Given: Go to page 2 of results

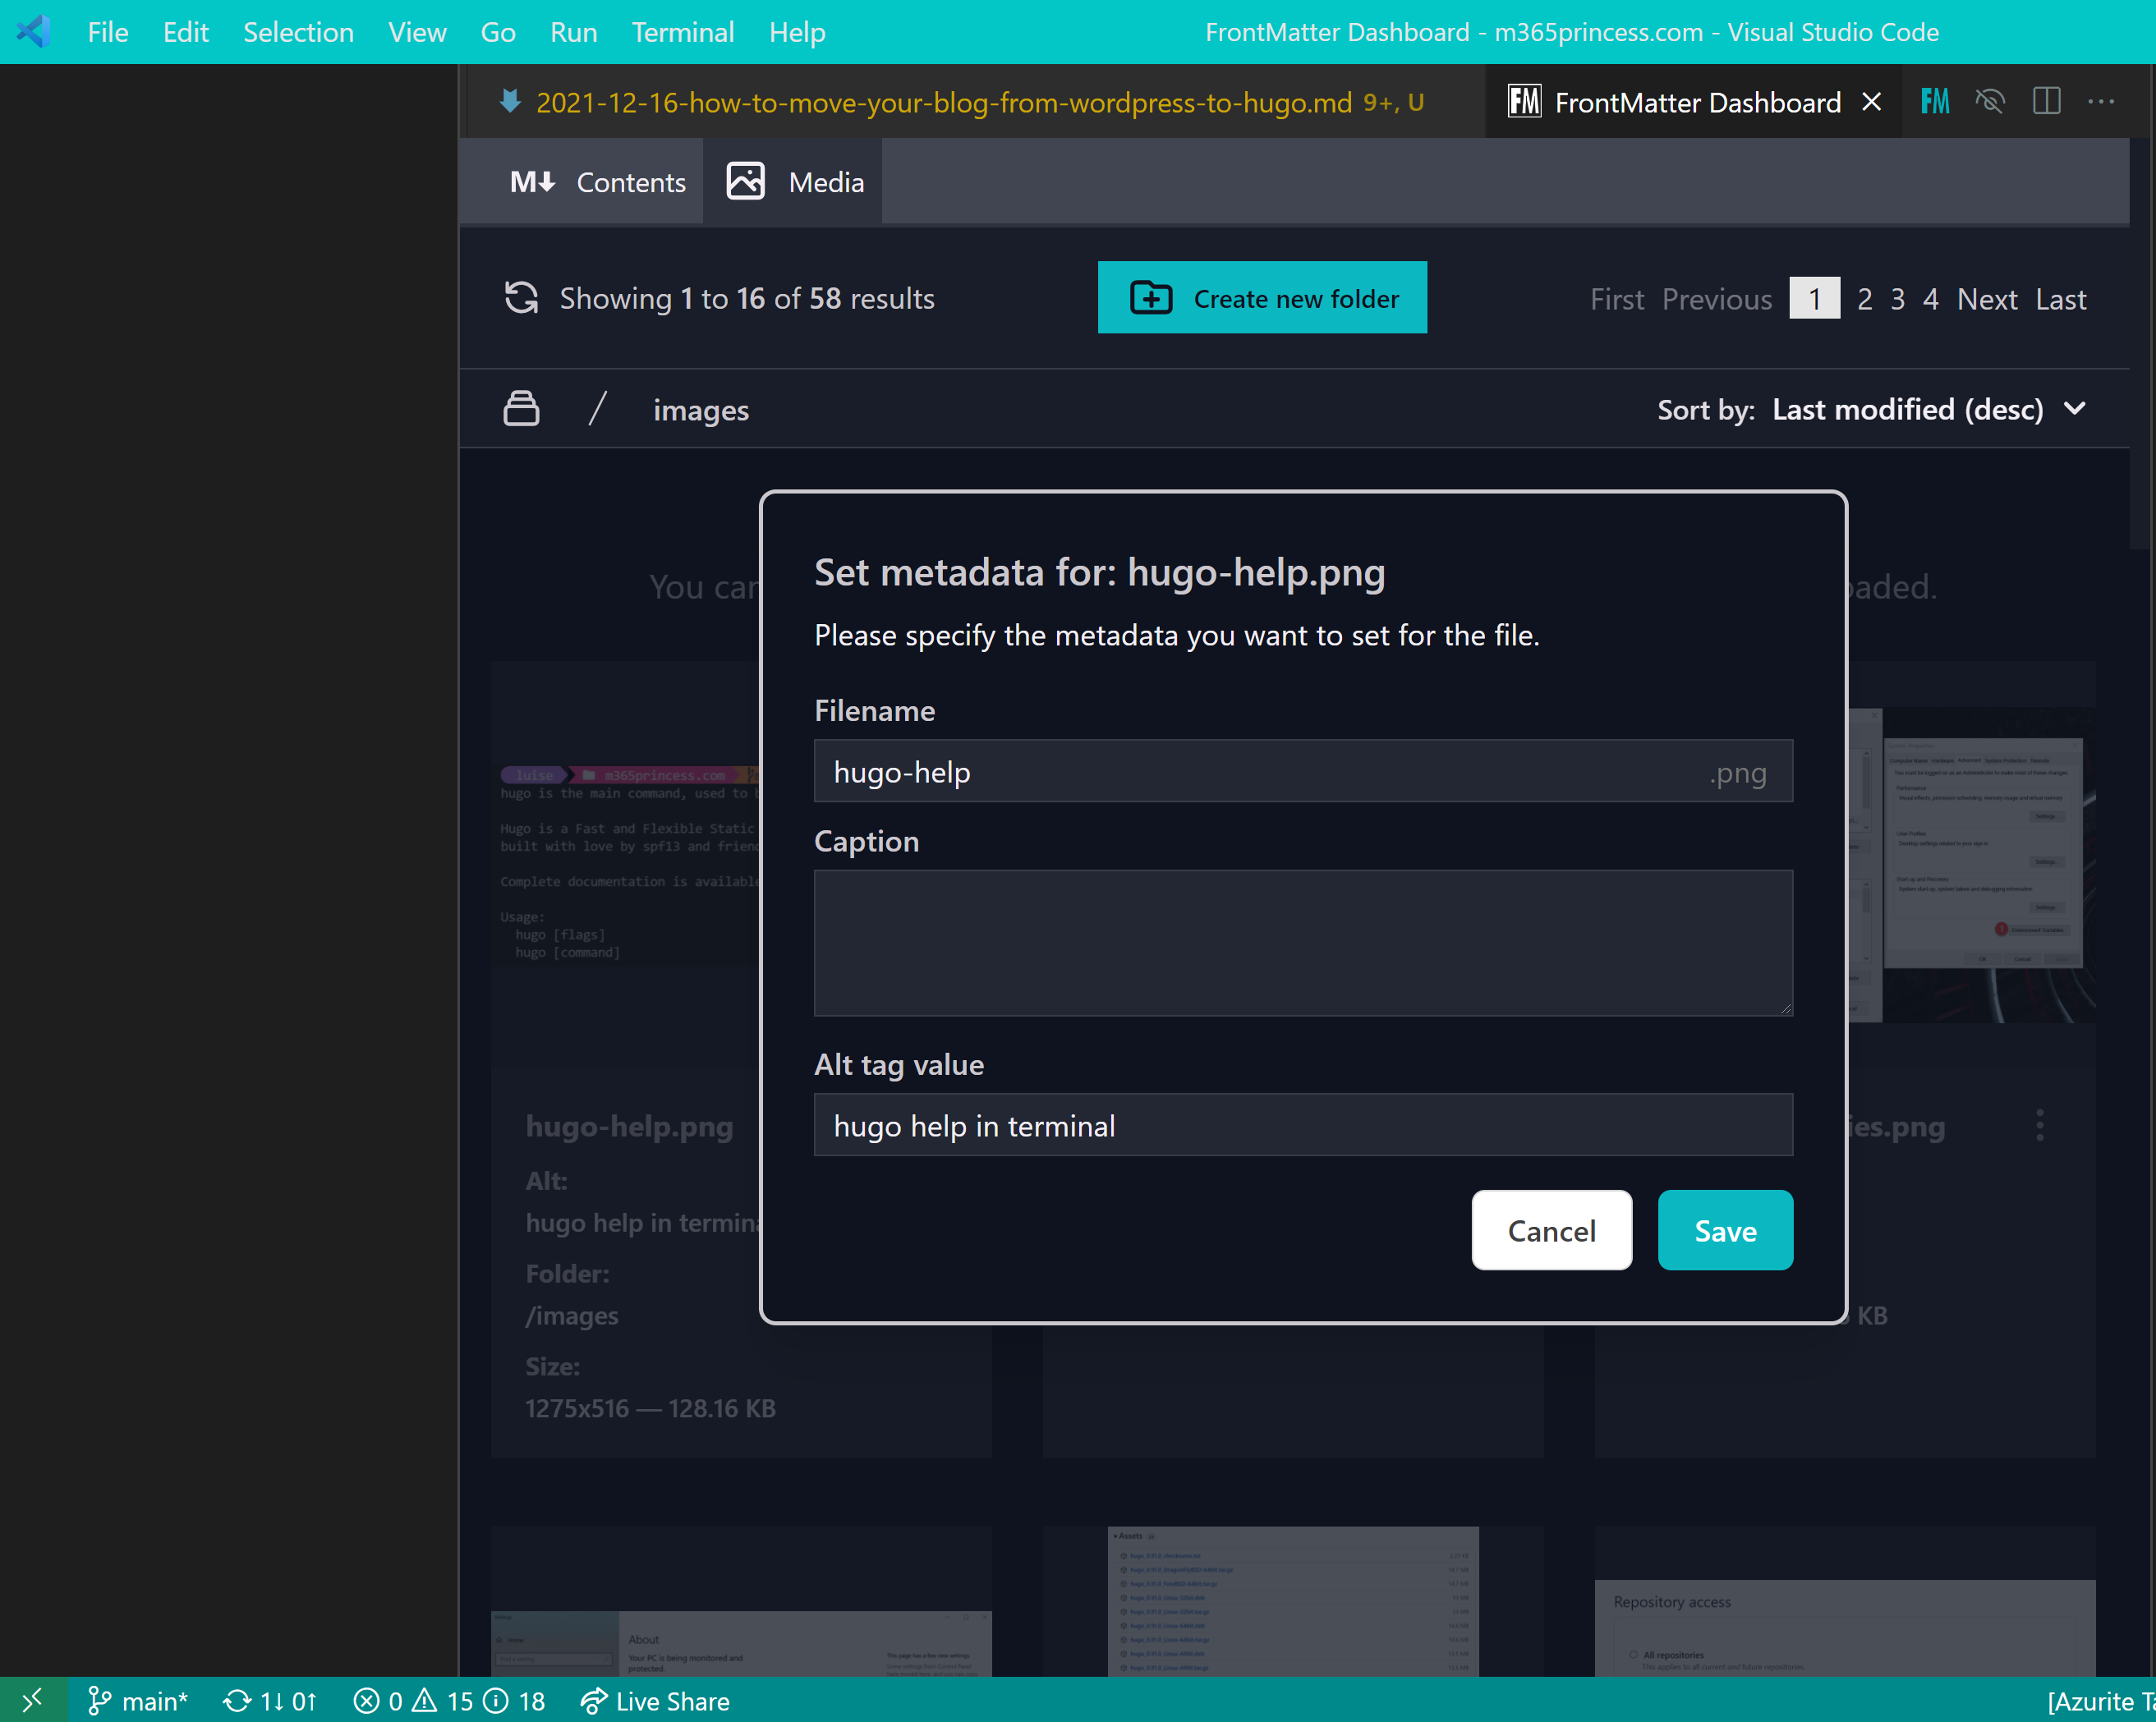Looking at the screenshot, I should (x=1865, y=299).
